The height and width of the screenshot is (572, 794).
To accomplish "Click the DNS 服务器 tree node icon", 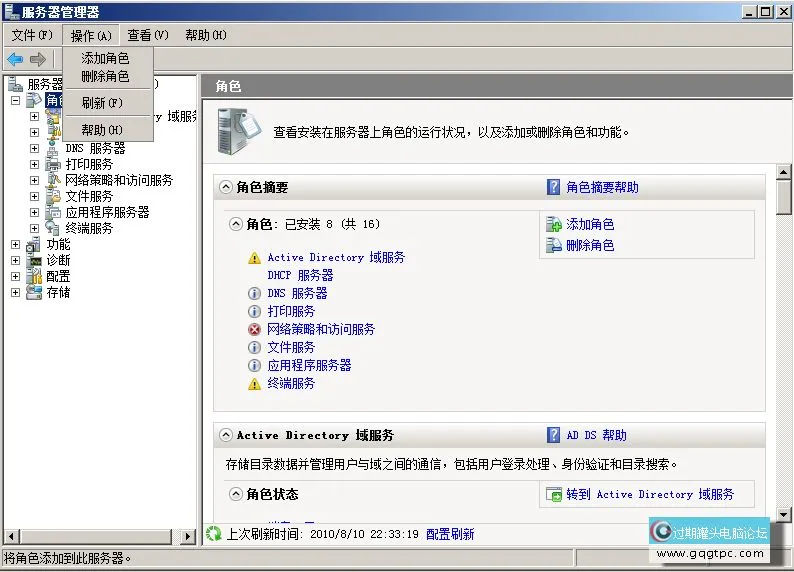I will pos(53,148).
